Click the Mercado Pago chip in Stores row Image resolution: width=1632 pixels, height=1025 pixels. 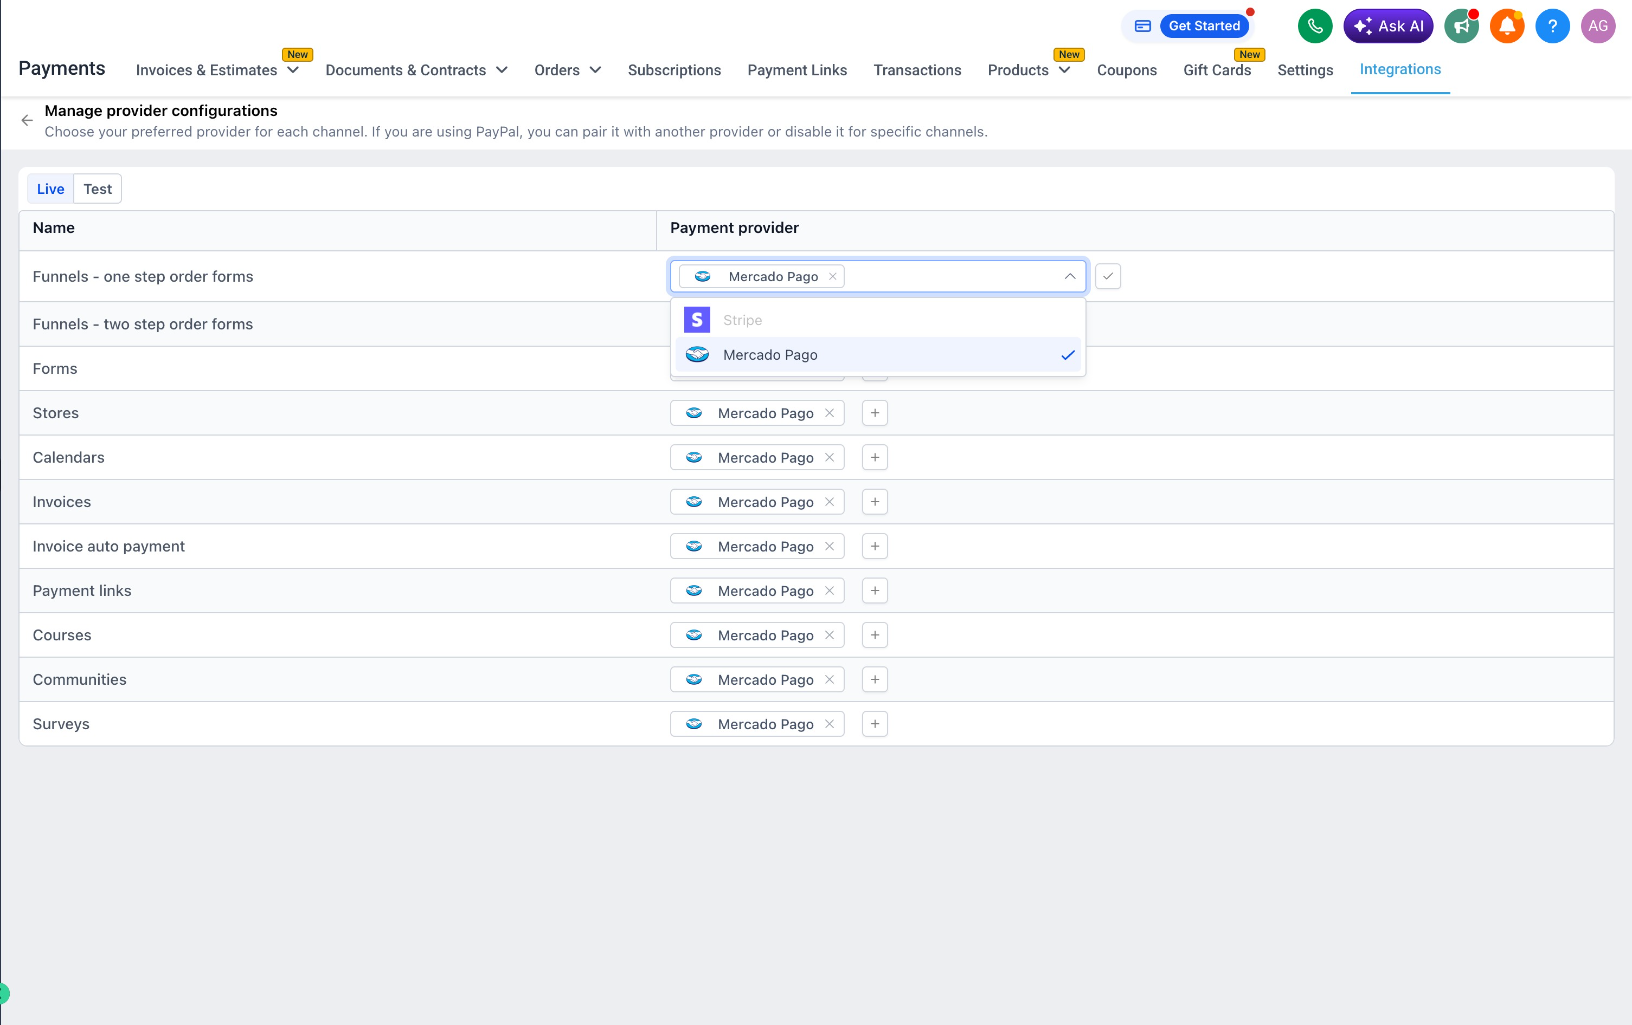[x=757, y=413]
